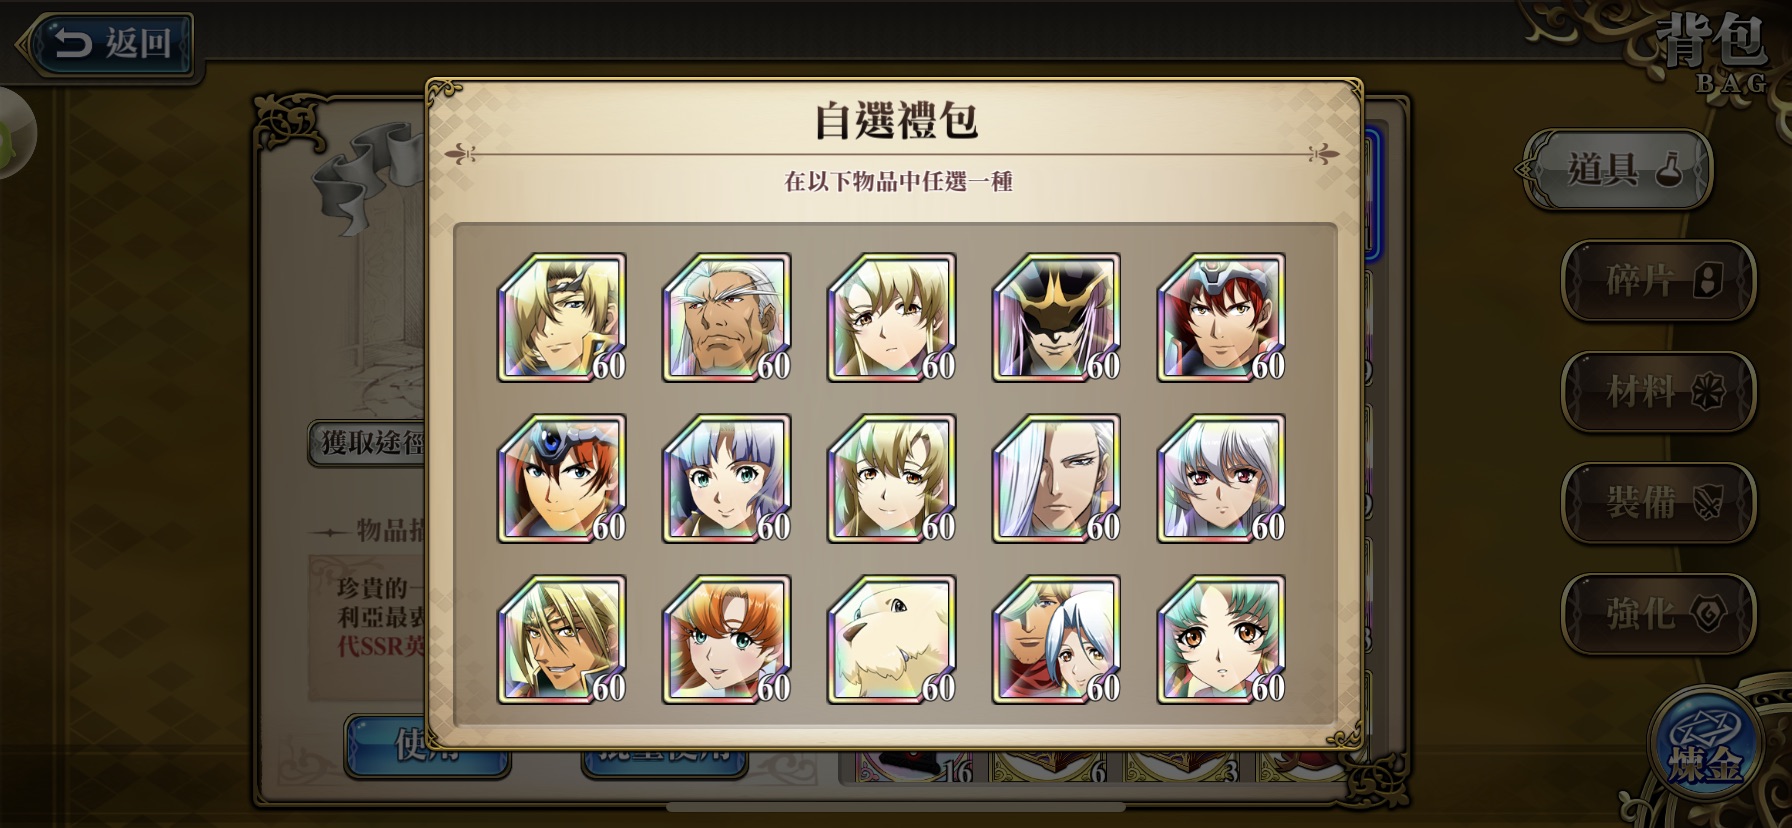The width and height of the screenshot is (1792, 828).
Task: Select the blond hero with headband portrait
Action: point(562,317)
